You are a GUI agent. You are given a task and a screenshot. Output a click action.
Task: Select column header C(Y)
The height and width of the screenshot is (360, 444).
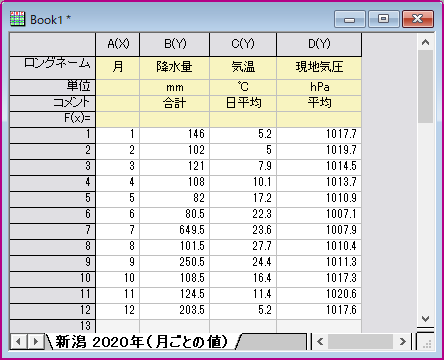tap(243, 44)
